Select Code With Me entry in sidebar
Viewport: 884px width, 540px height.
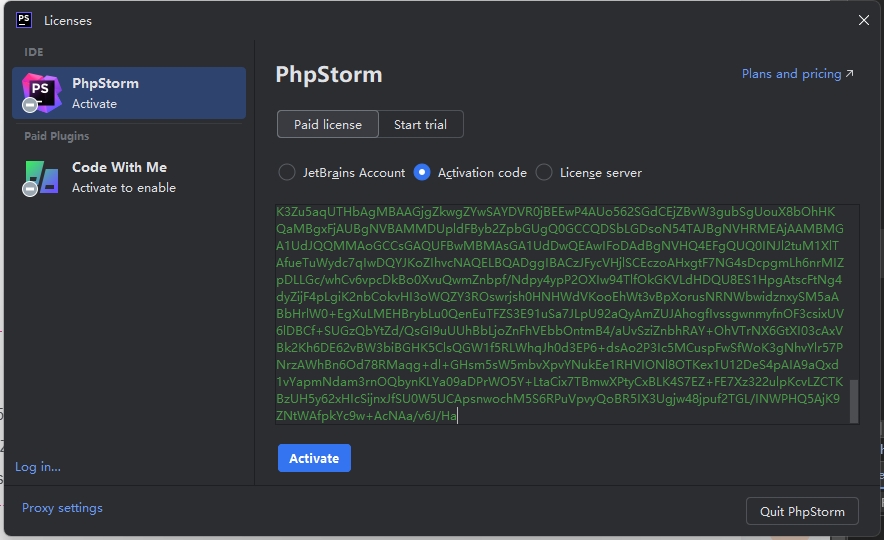click(x=129, y=178)
